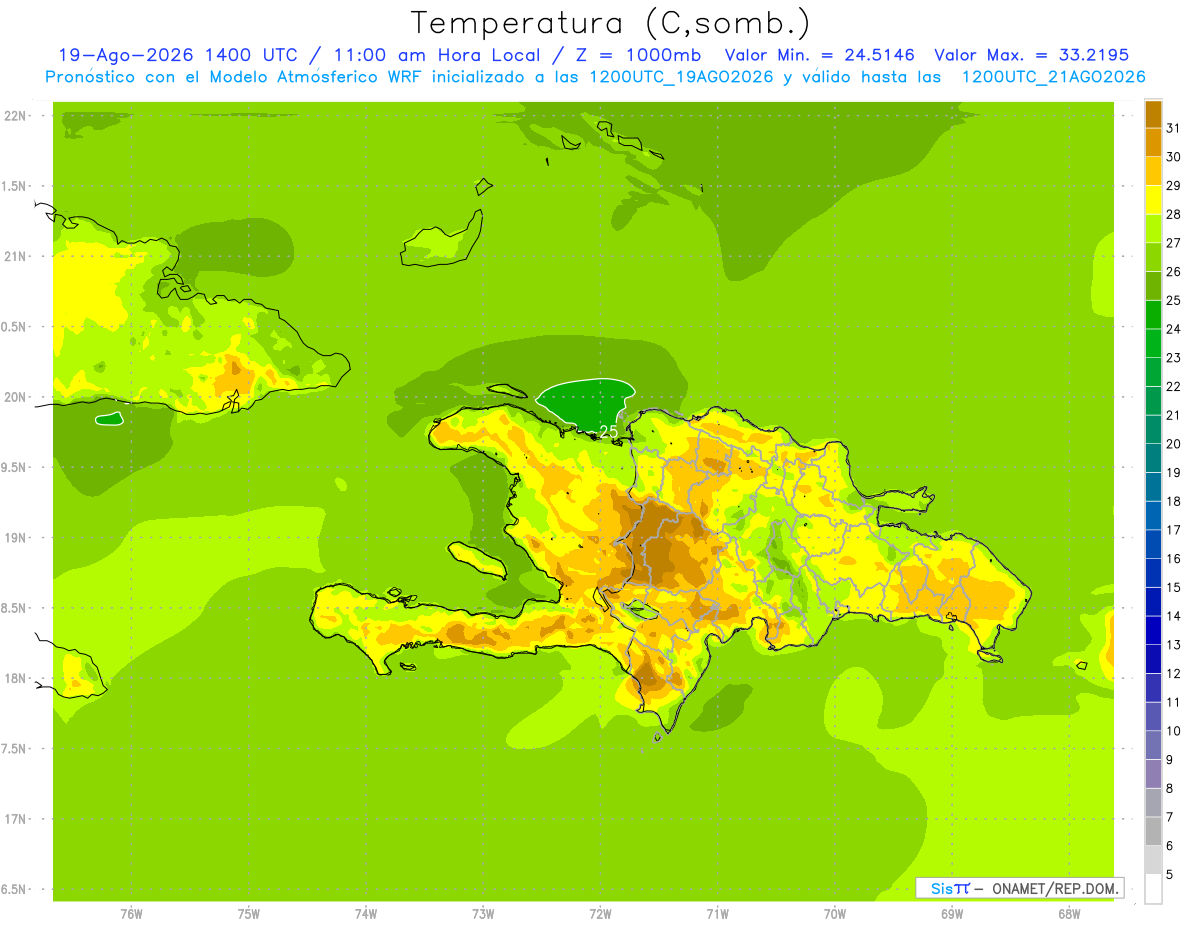This screenshot has width=1200, height=927.
Task: Click the "72W" longitude axis label
Action: [600, 913]
